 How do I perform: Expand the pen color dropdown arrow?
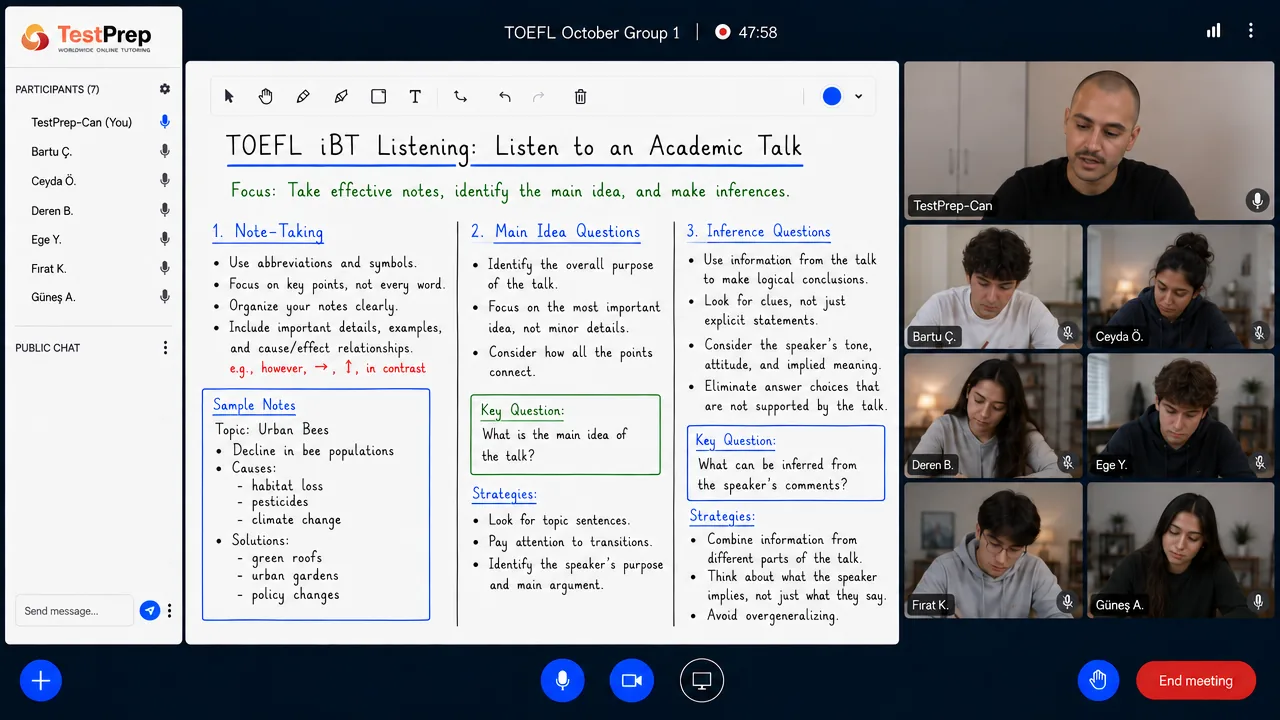pyautogui.click(x=858, y=97)
